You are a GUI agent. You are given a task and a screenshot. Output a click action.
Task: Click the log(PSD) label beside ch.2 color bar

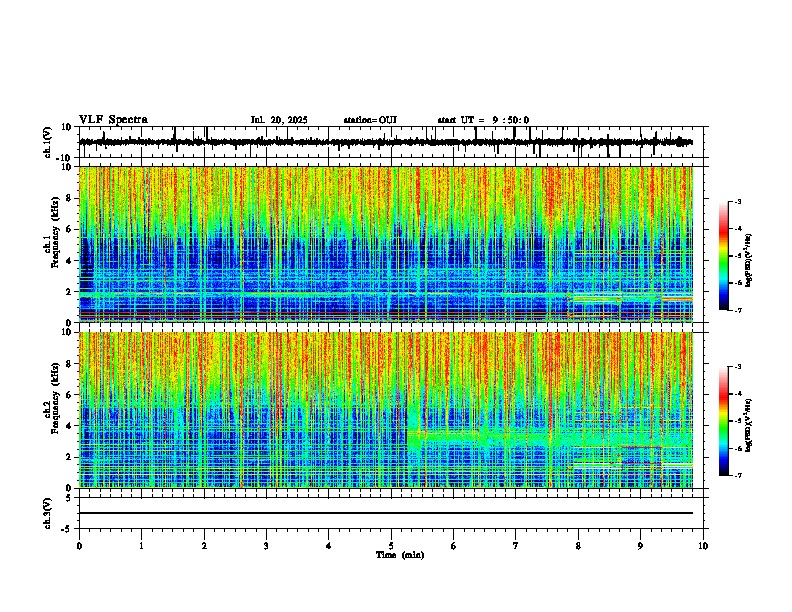click(749, 426)
